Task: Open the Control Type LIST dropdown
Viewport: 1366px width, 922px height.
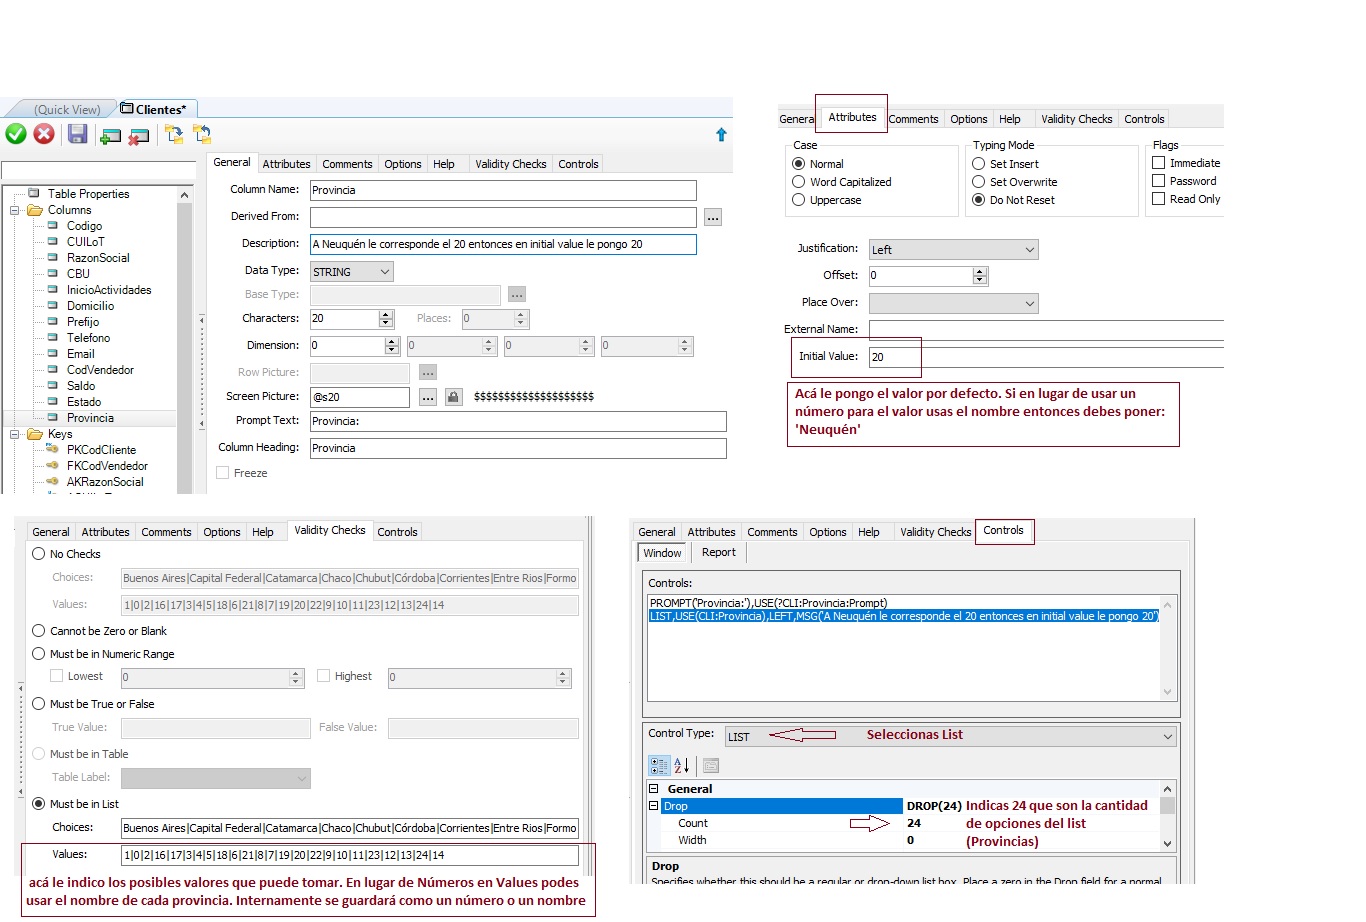Action: pyautogui.click(x=950, y=737)
